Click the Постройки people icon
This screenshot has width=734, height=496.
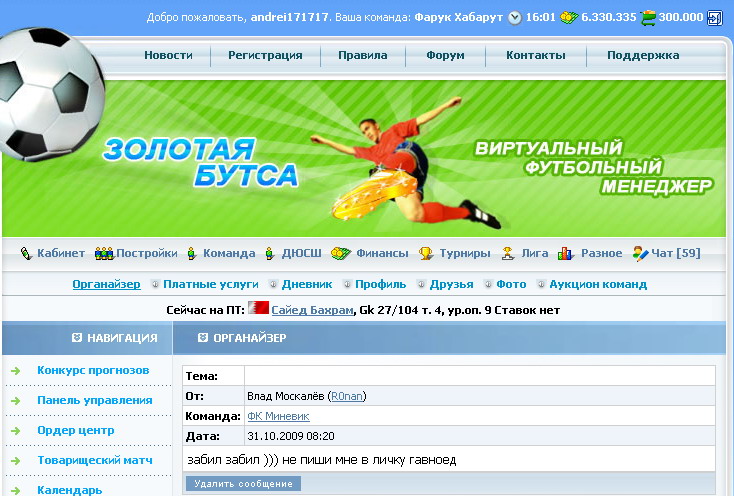pos(104,254)
